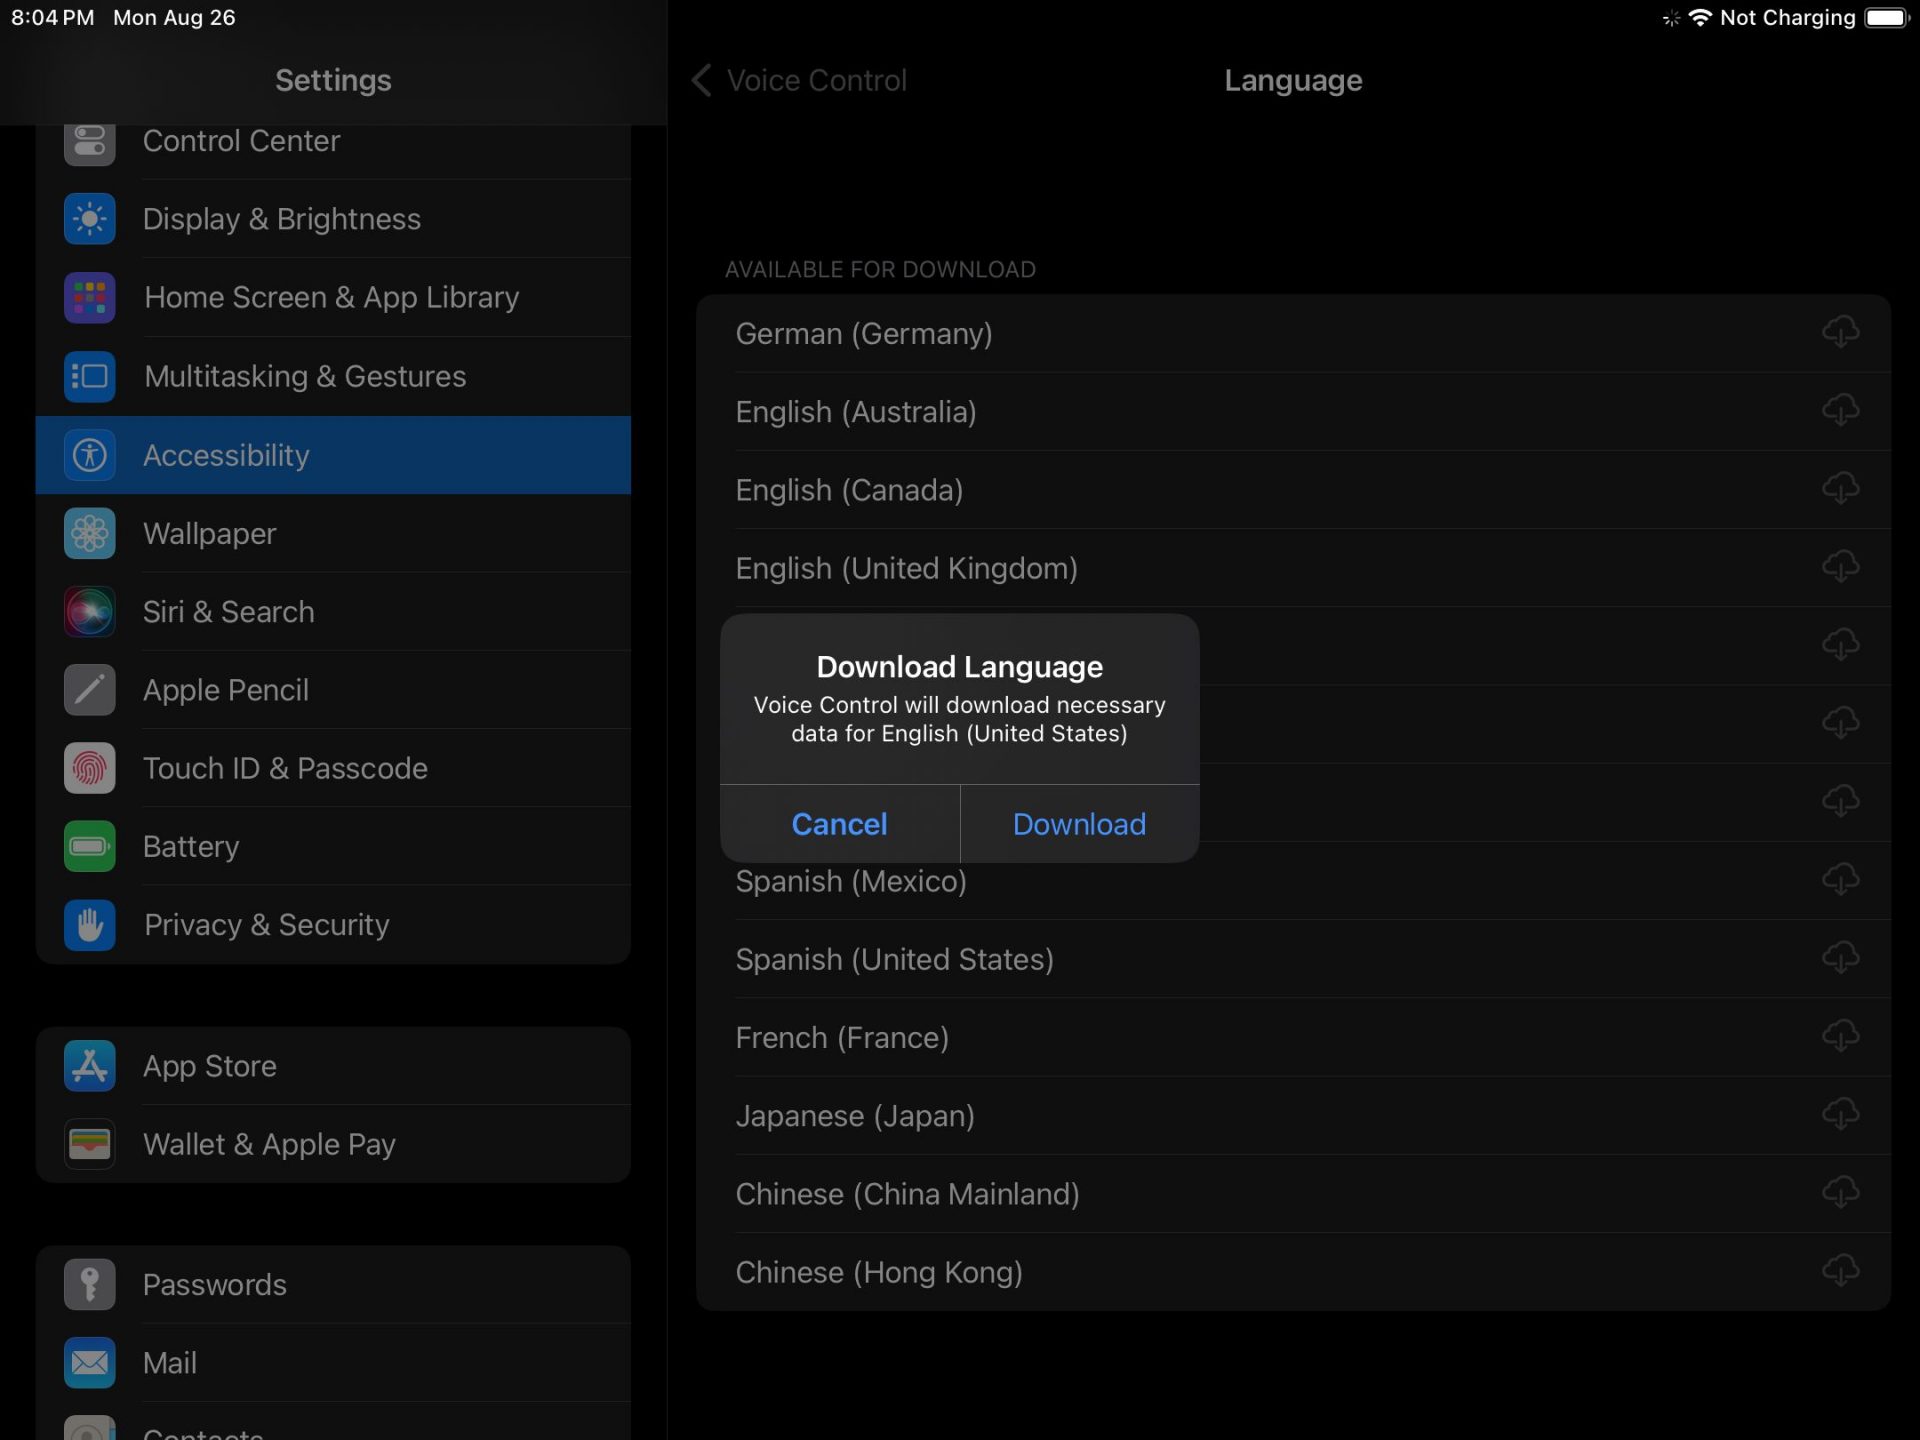Image resolution: width=1920 pixels, height=1440 pixels.
Task: Tap the Touch ID fingerprint icon
Action: 90,768
